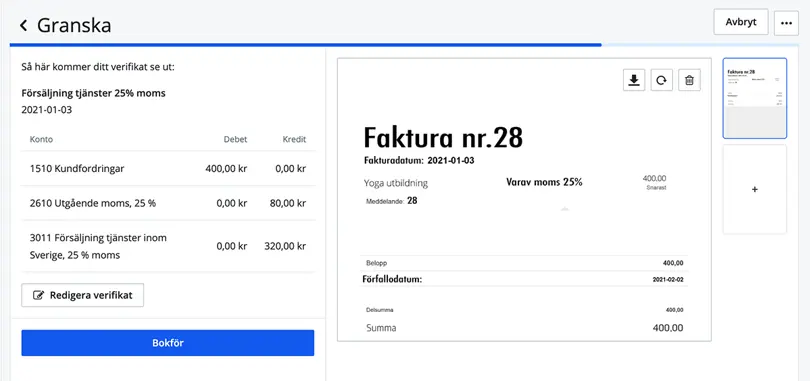Screen dimensions: 810x381
Task: Click the 320,00 kr credit value
Action: (x=285, y=246)
